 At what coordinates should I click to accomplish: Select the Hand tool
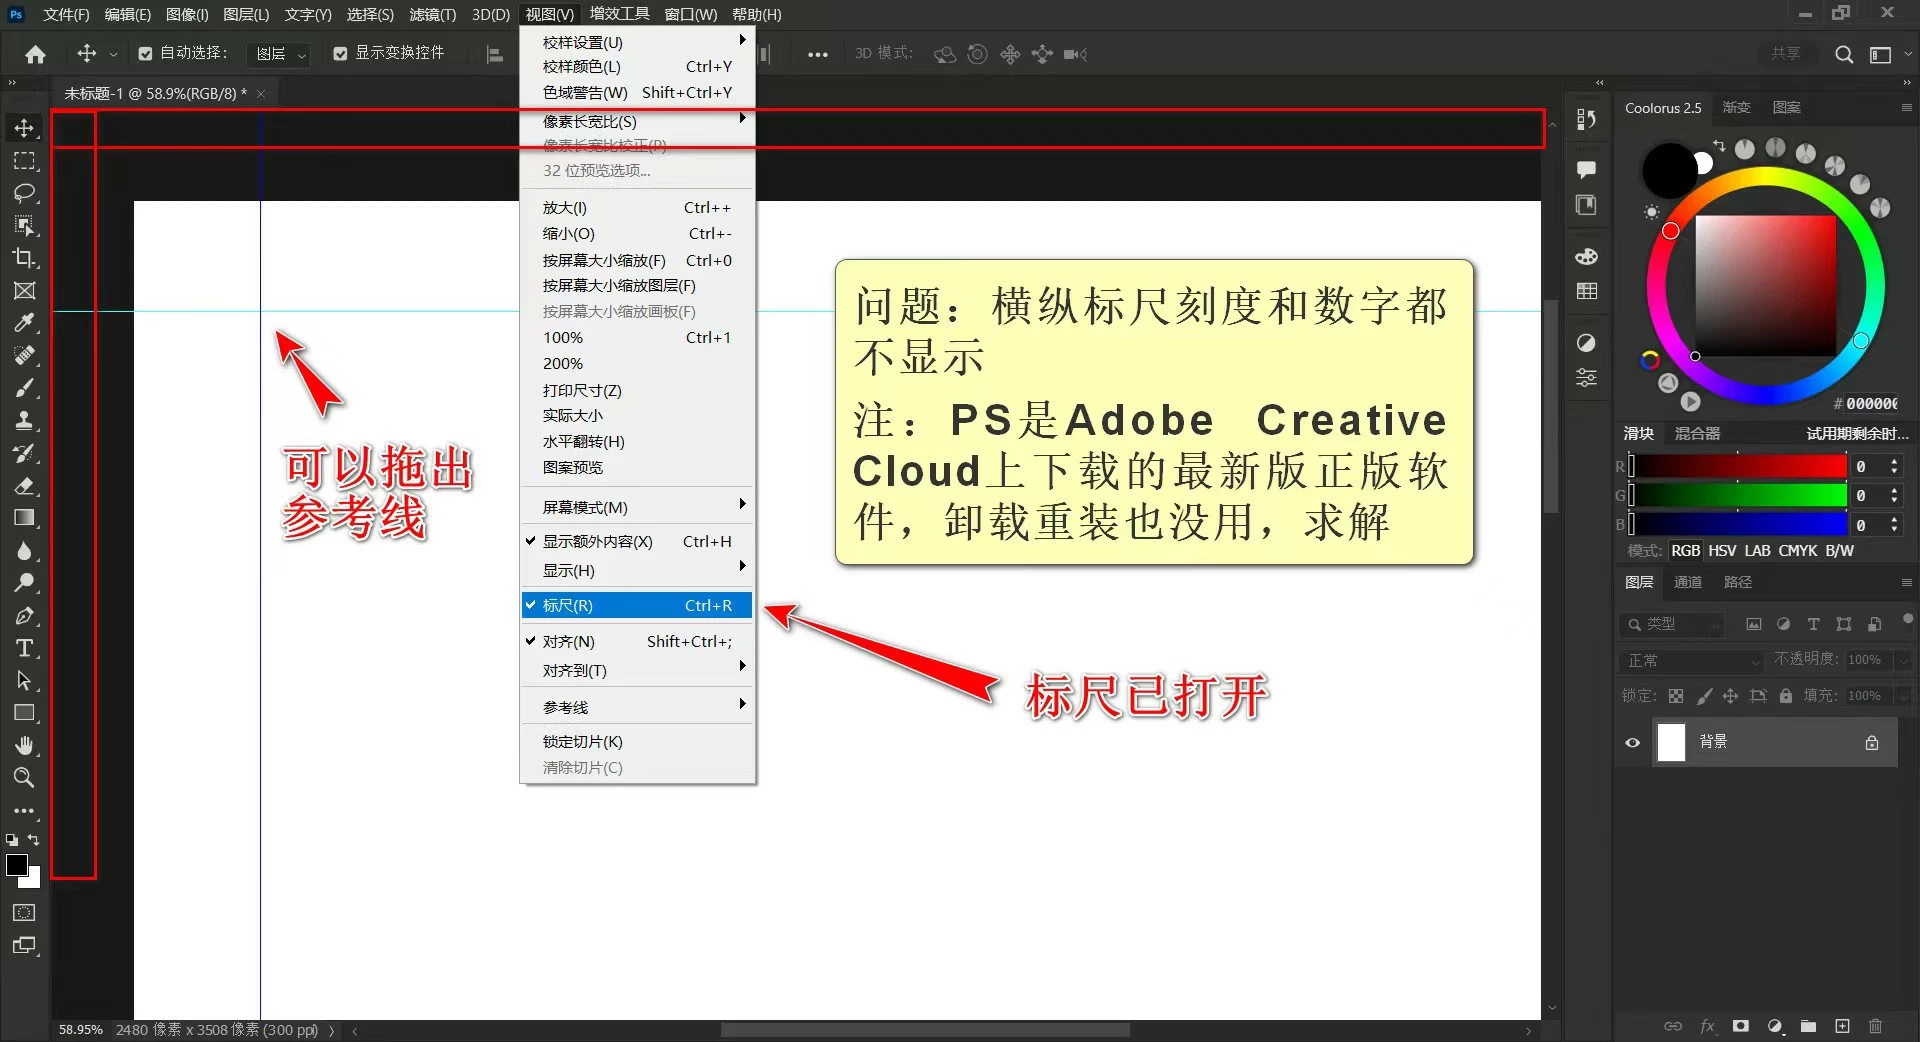24,745
